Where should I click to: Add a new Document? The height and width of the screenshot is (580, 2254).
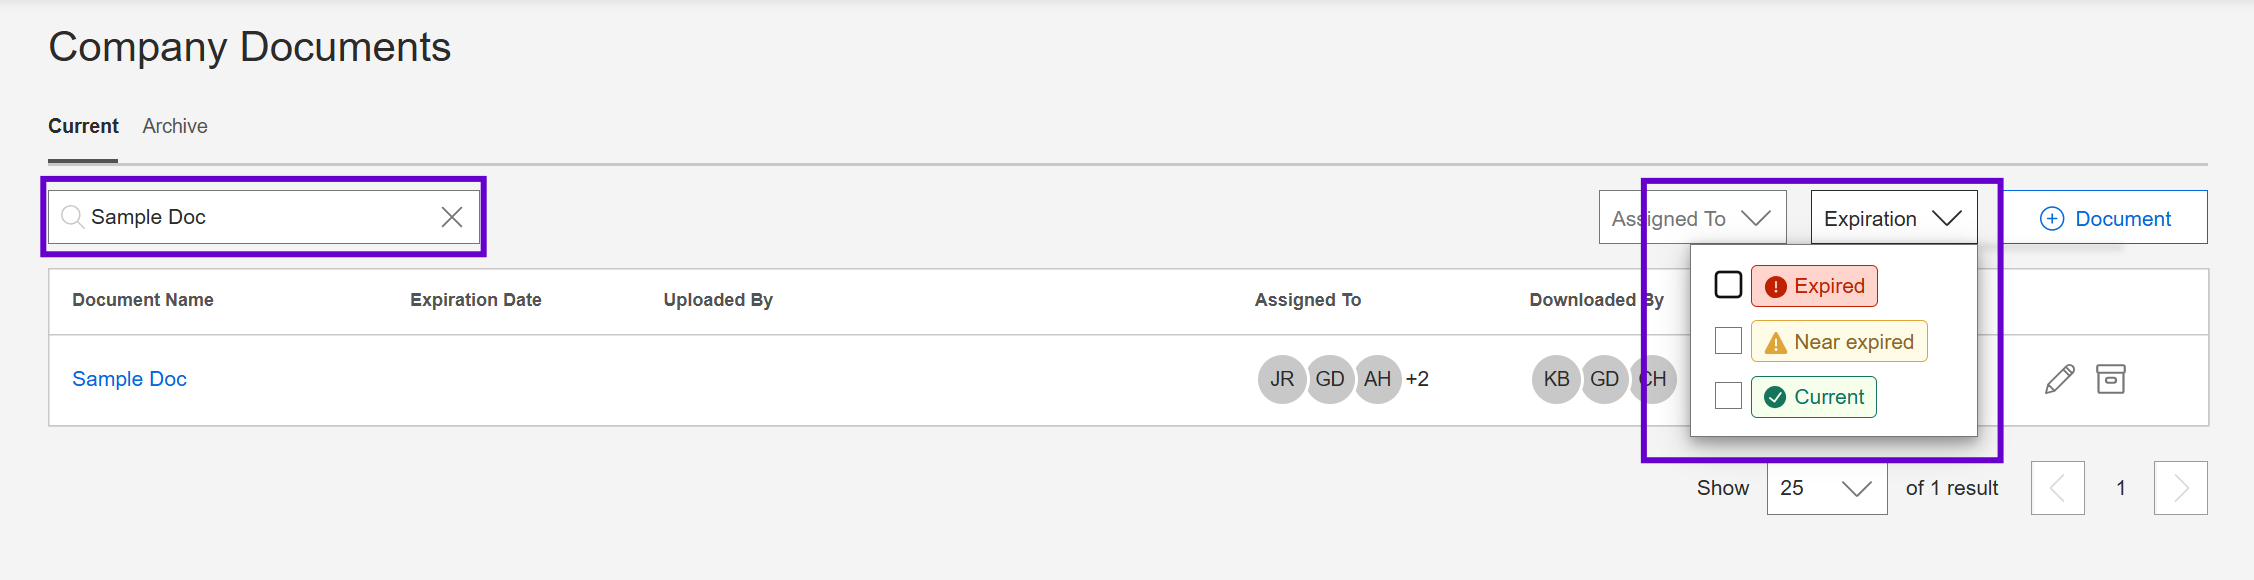click(x=2105, y=218)
